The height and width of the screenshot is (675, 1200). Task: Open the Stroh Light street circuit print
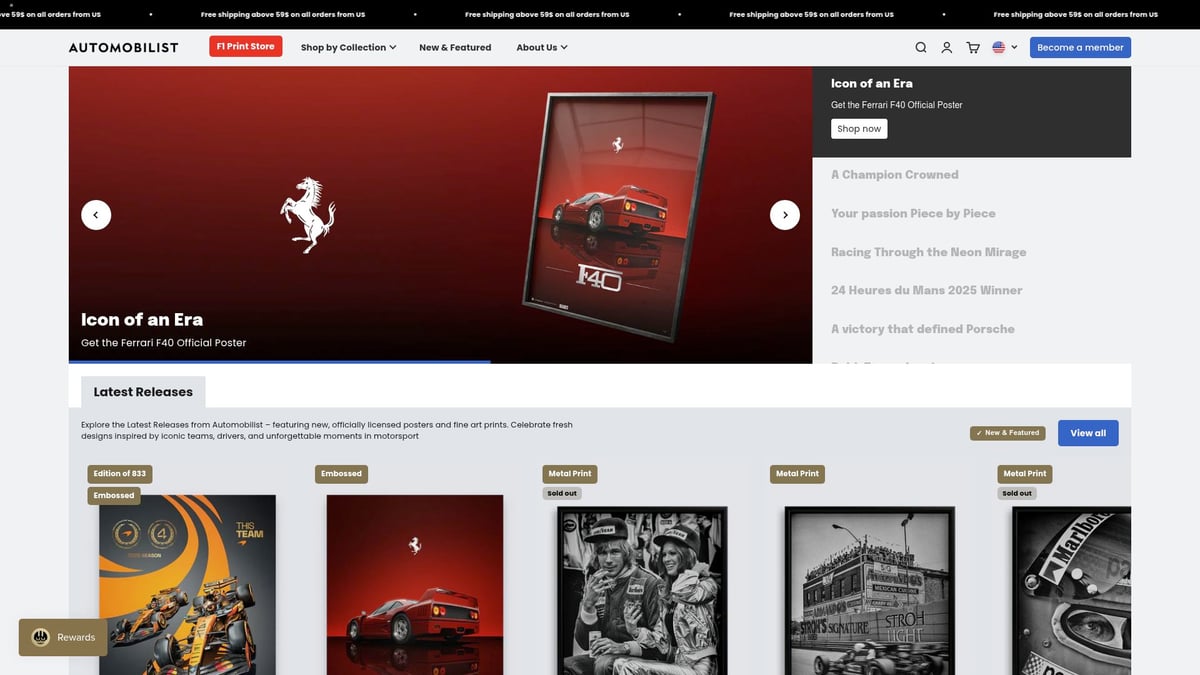pyautogui.click(x=870, y=590)
